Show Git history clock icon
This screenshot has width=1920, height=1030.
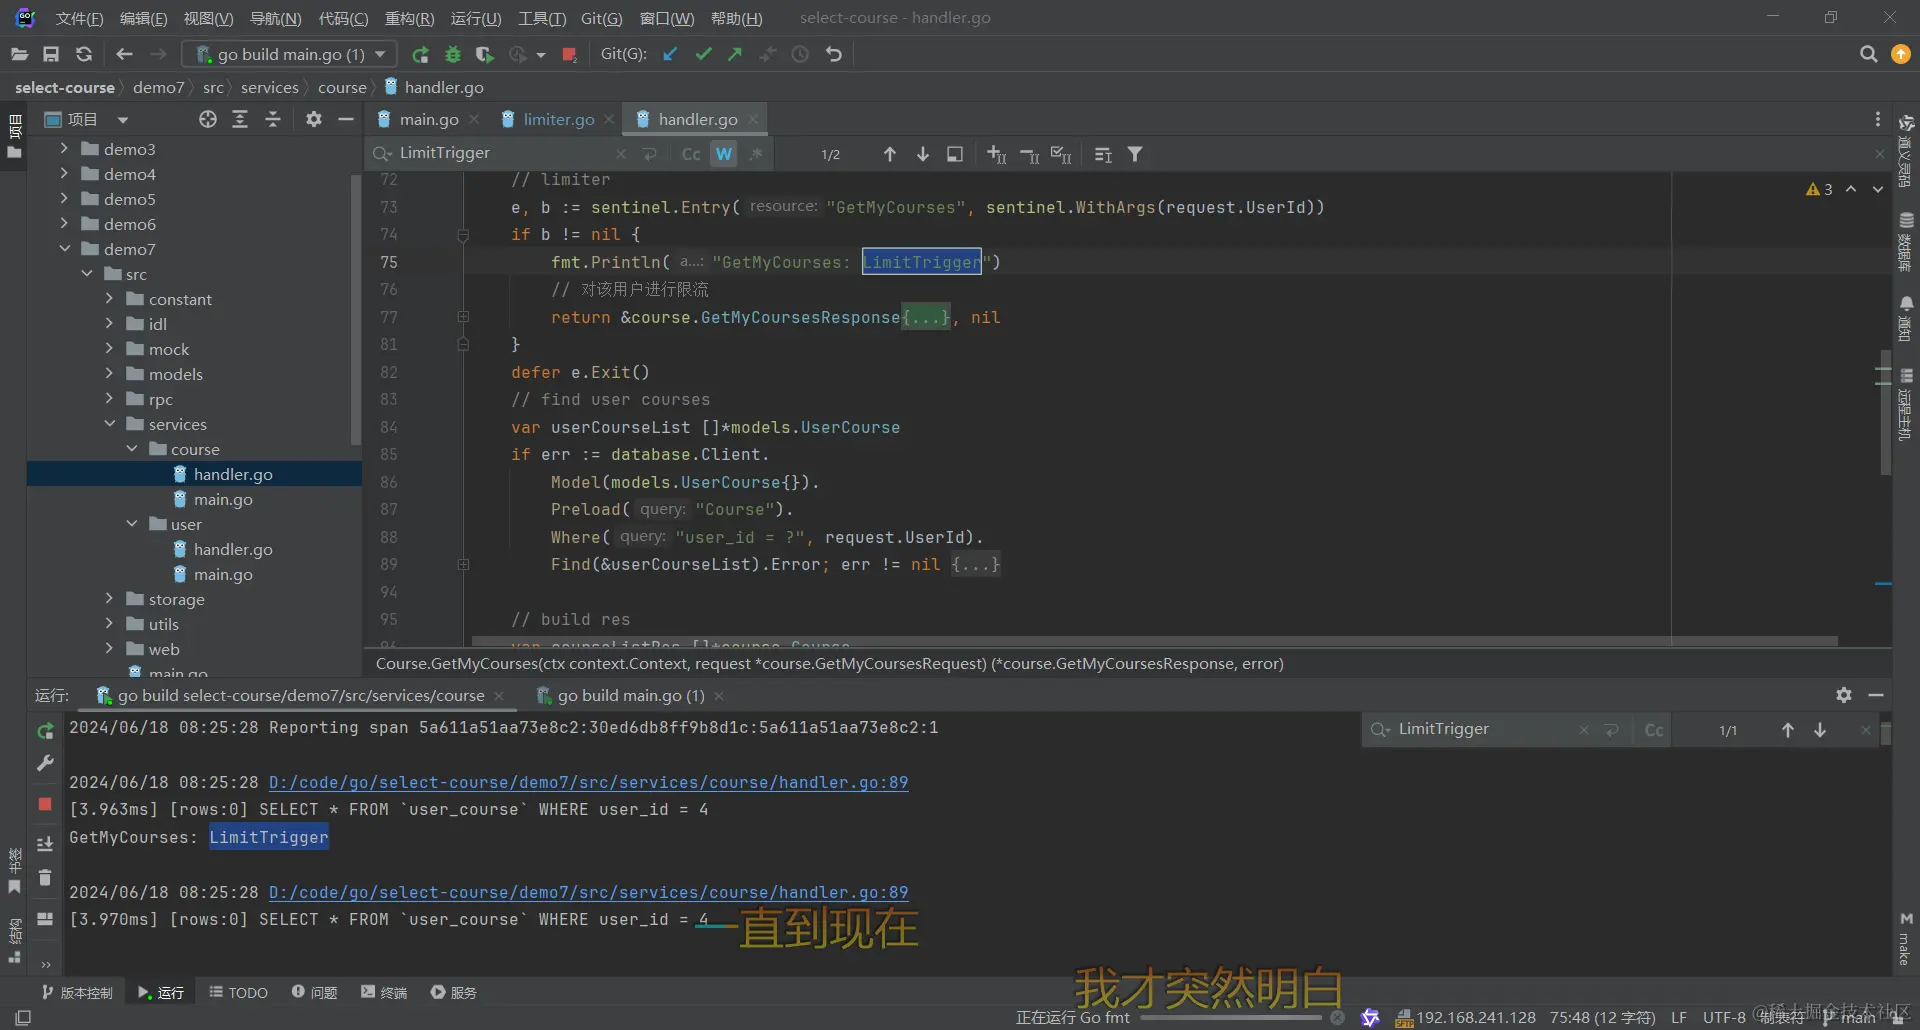click(x=800, y=55)
